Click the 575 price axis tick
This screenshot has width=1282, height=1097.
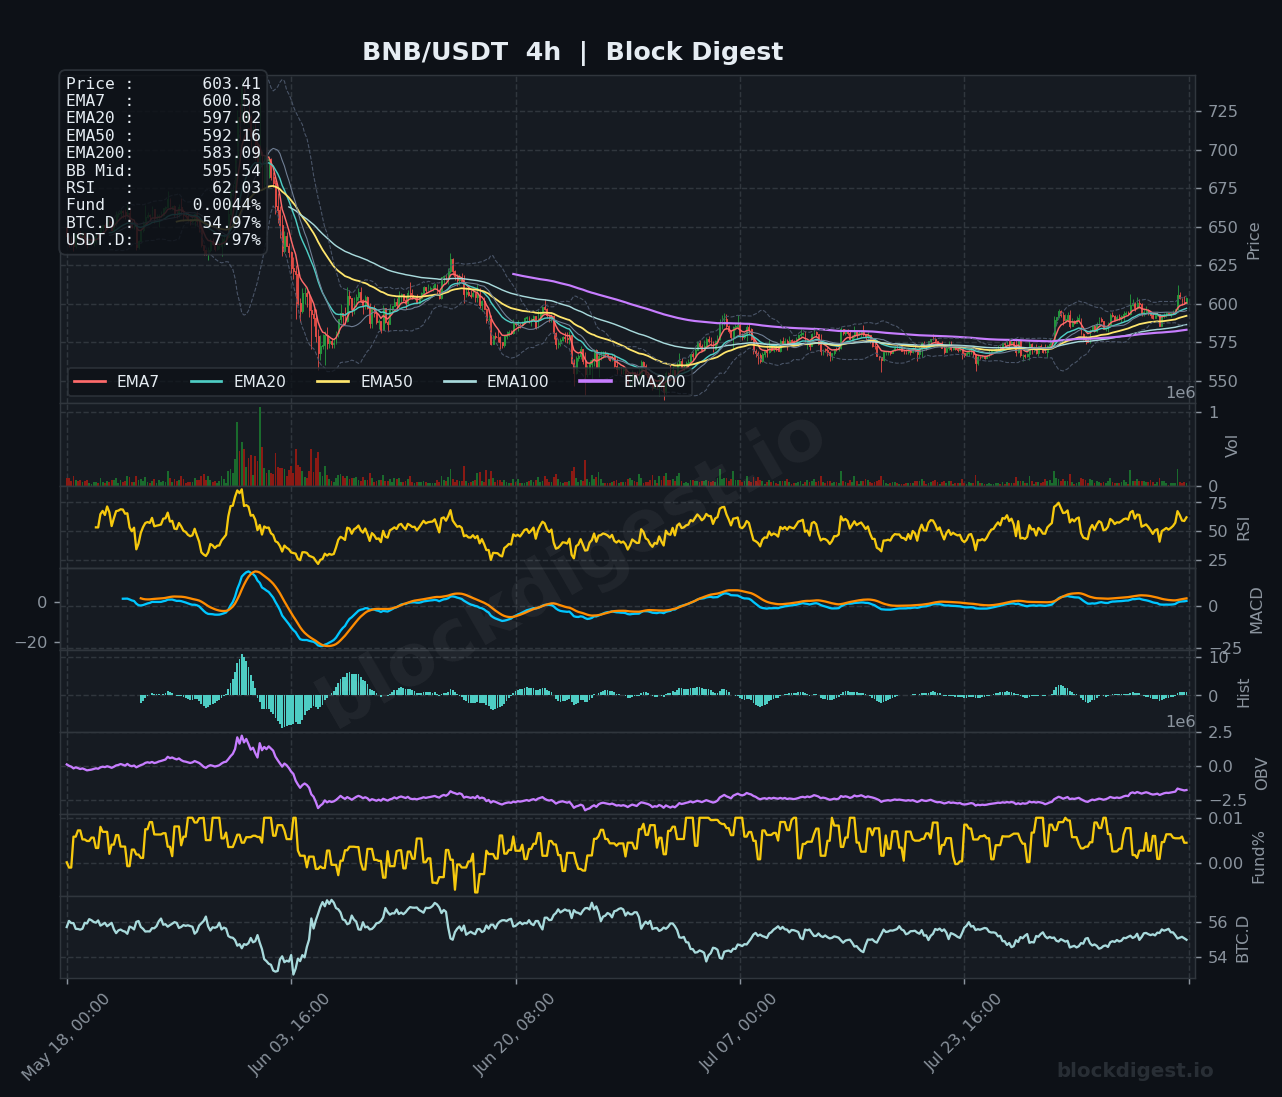click(x=1222, y=343)
